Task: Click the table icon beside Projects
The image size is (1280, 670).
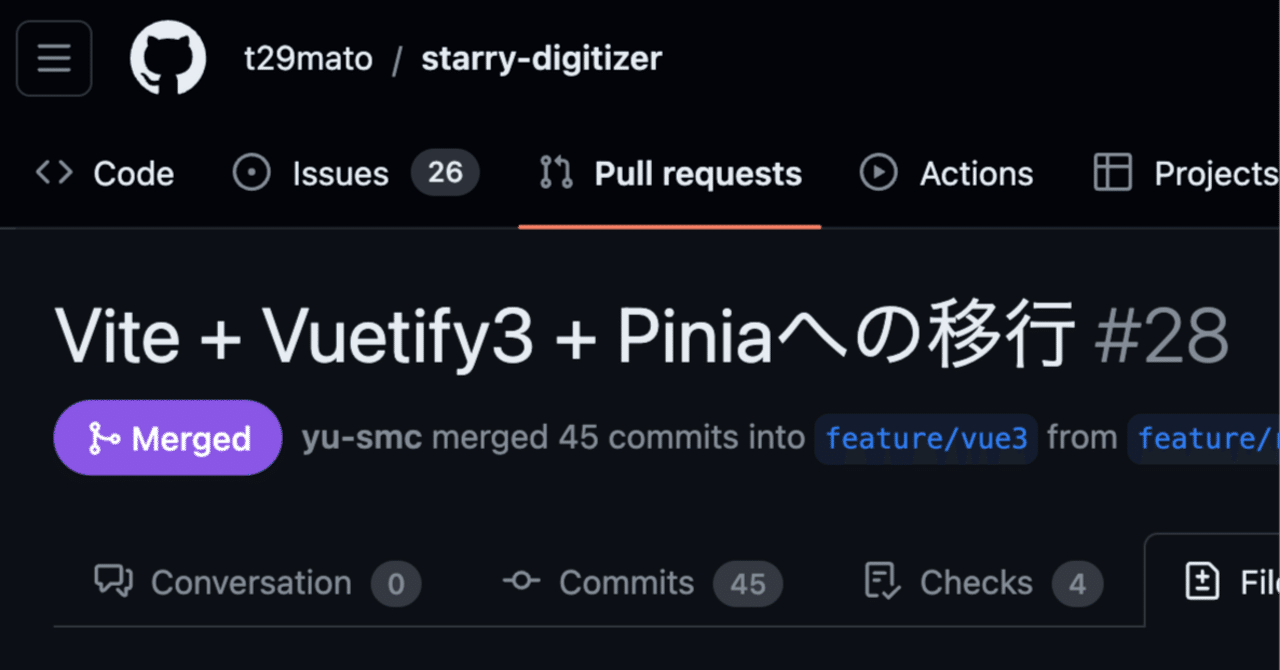Action: coord(1112,173)
